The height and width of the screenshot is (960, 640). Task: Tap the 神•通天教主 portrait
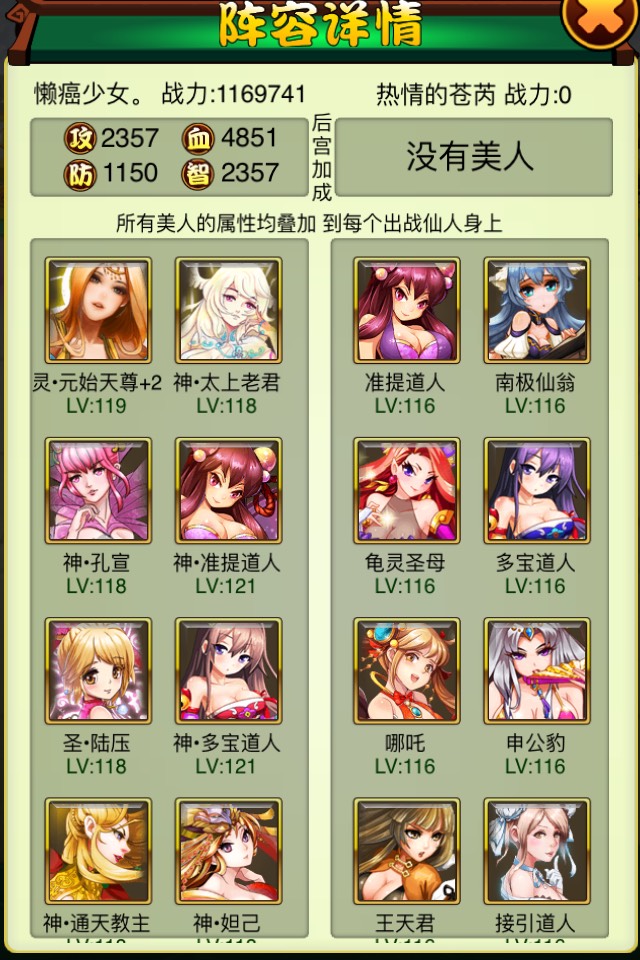pyautogui.click(x=98, y=851)
